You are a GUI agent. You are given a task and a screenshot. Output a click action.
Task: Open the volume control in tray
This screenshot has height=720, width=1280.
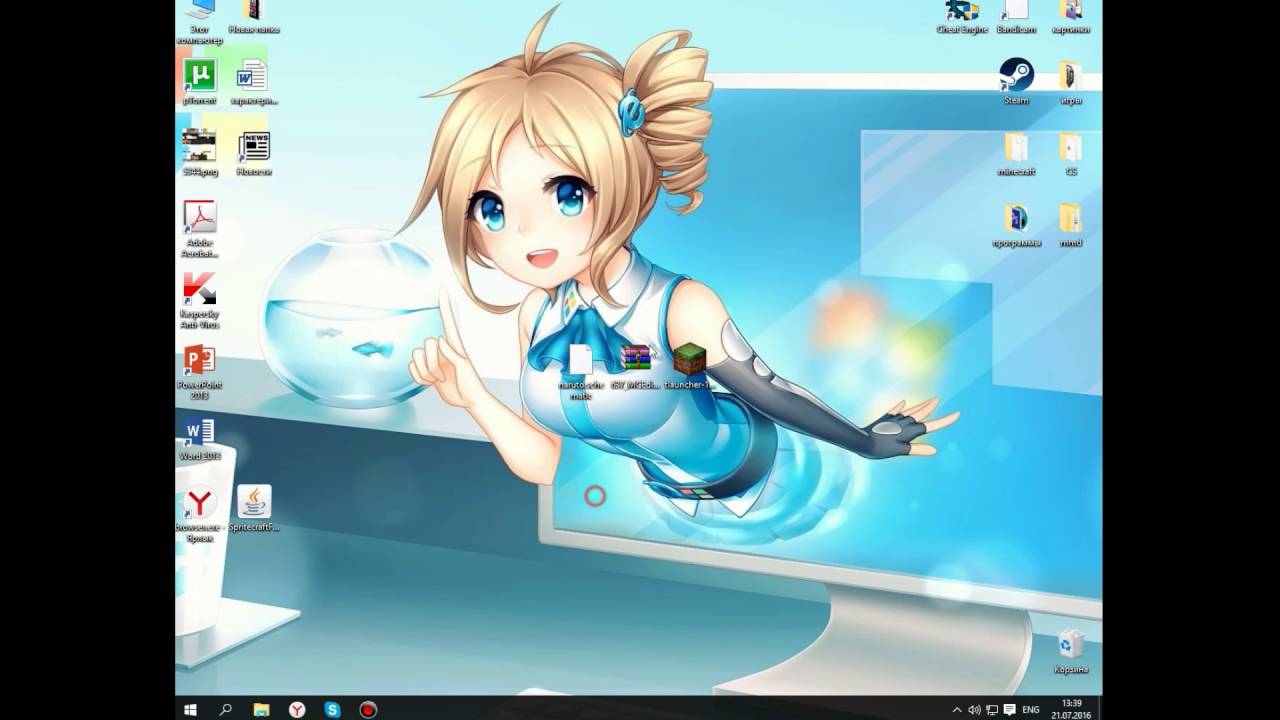click(x=974, y=710)
